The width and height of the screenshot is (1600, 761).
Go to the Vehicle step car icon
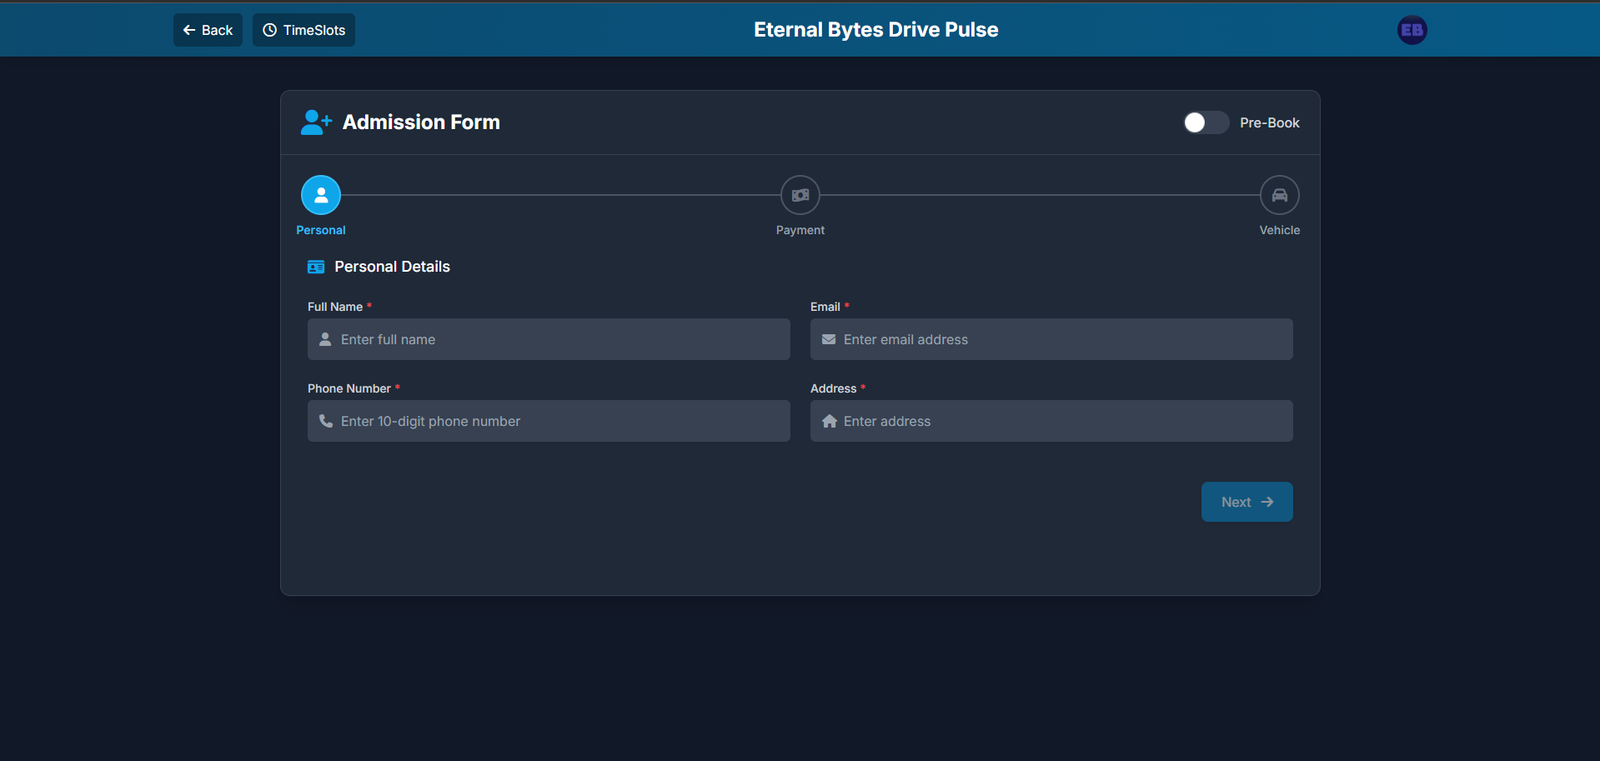click(x=1279, y=195)
